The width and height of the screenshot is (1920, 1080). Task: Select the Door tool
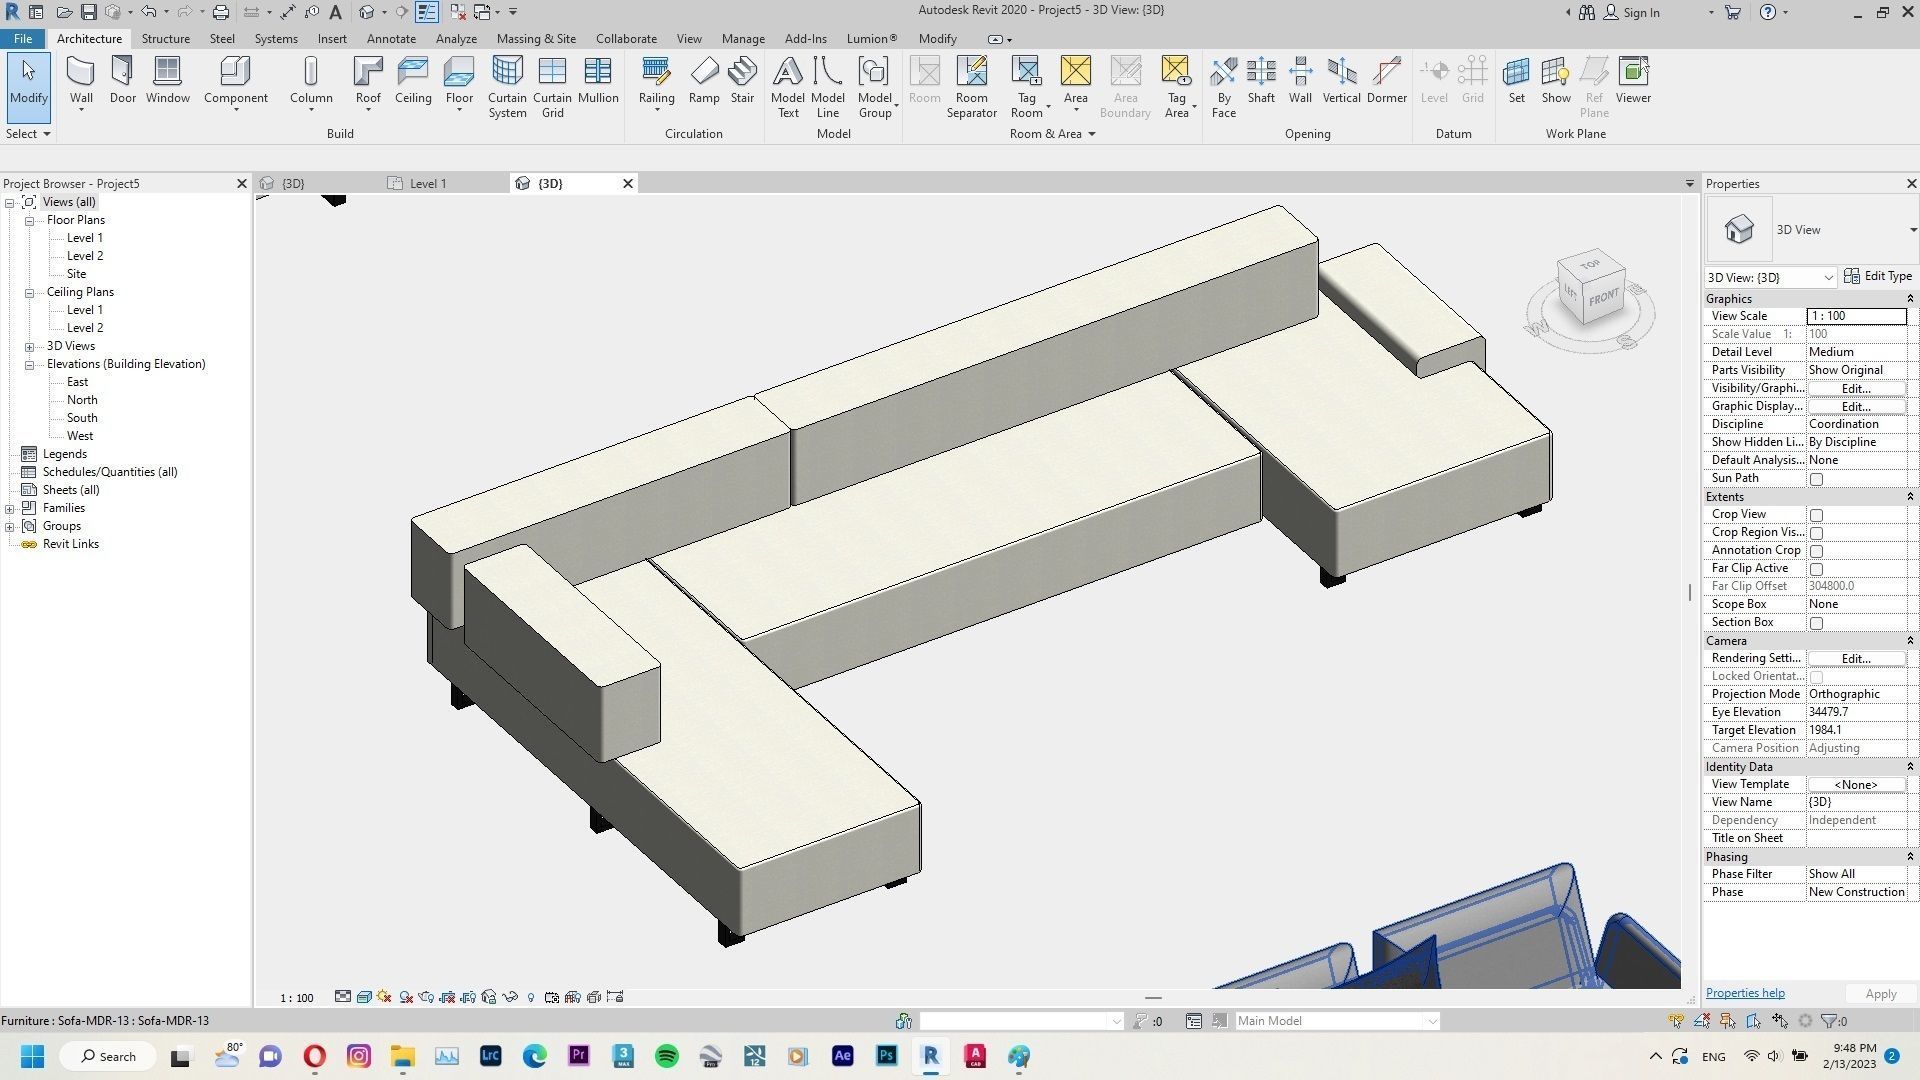pos(123,81)
